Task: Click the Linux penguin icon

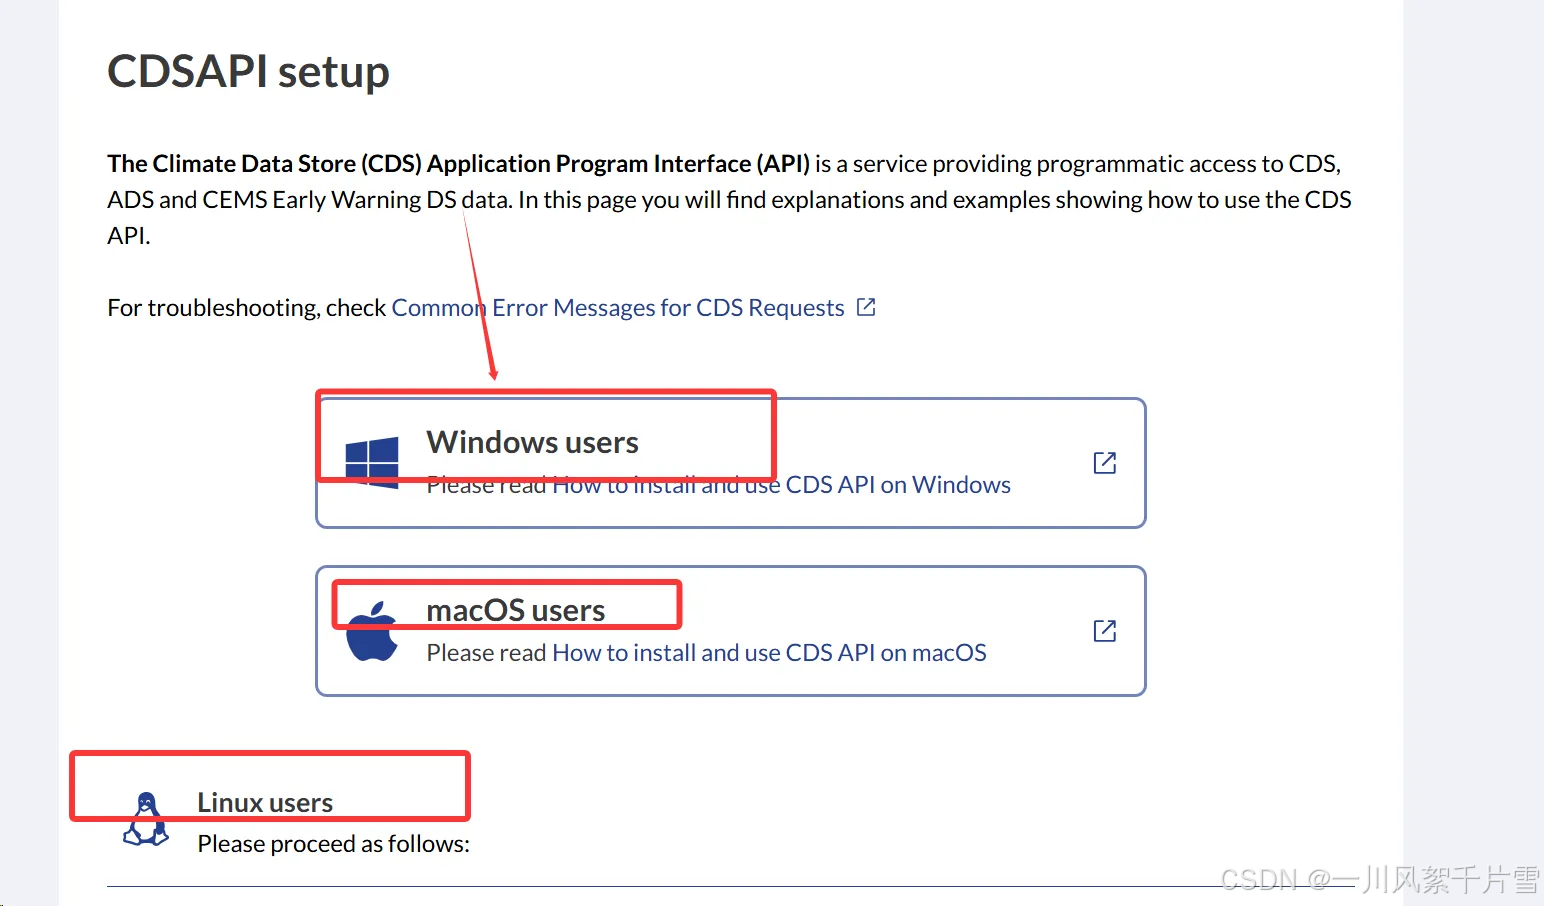Action: pos(146,816)
